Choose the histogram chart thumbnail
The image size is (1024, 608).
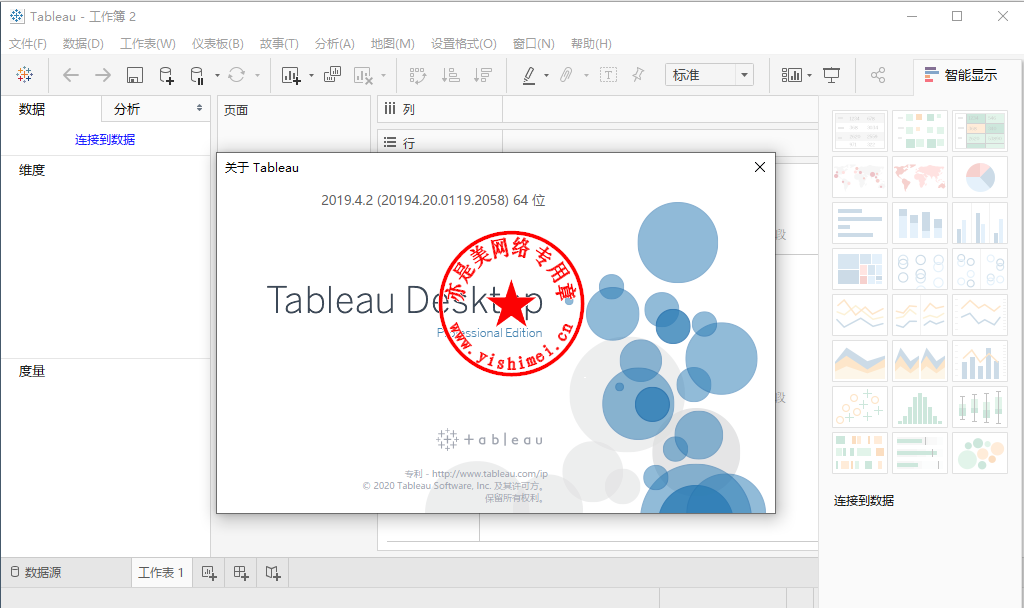pos(920,406)
